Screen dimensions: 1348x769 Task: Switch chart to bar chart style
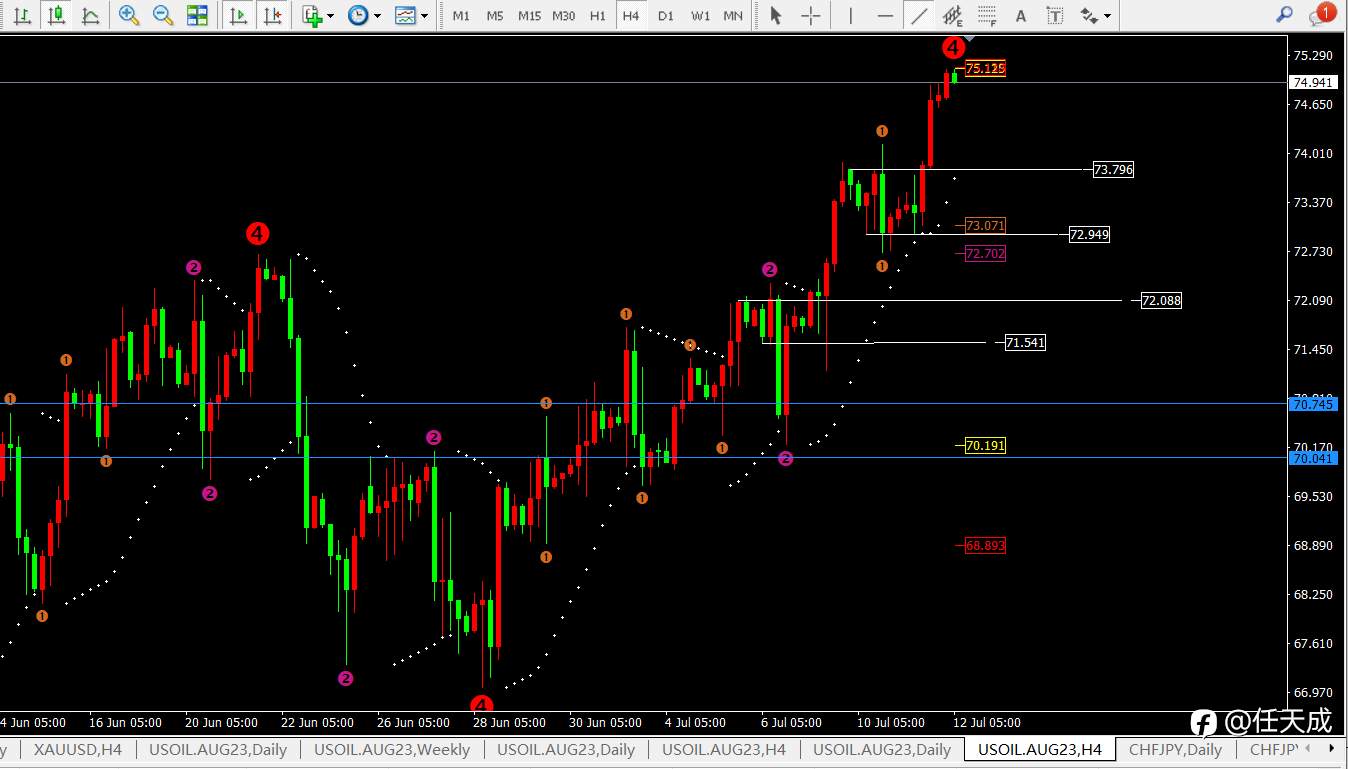tap(22, 15)
